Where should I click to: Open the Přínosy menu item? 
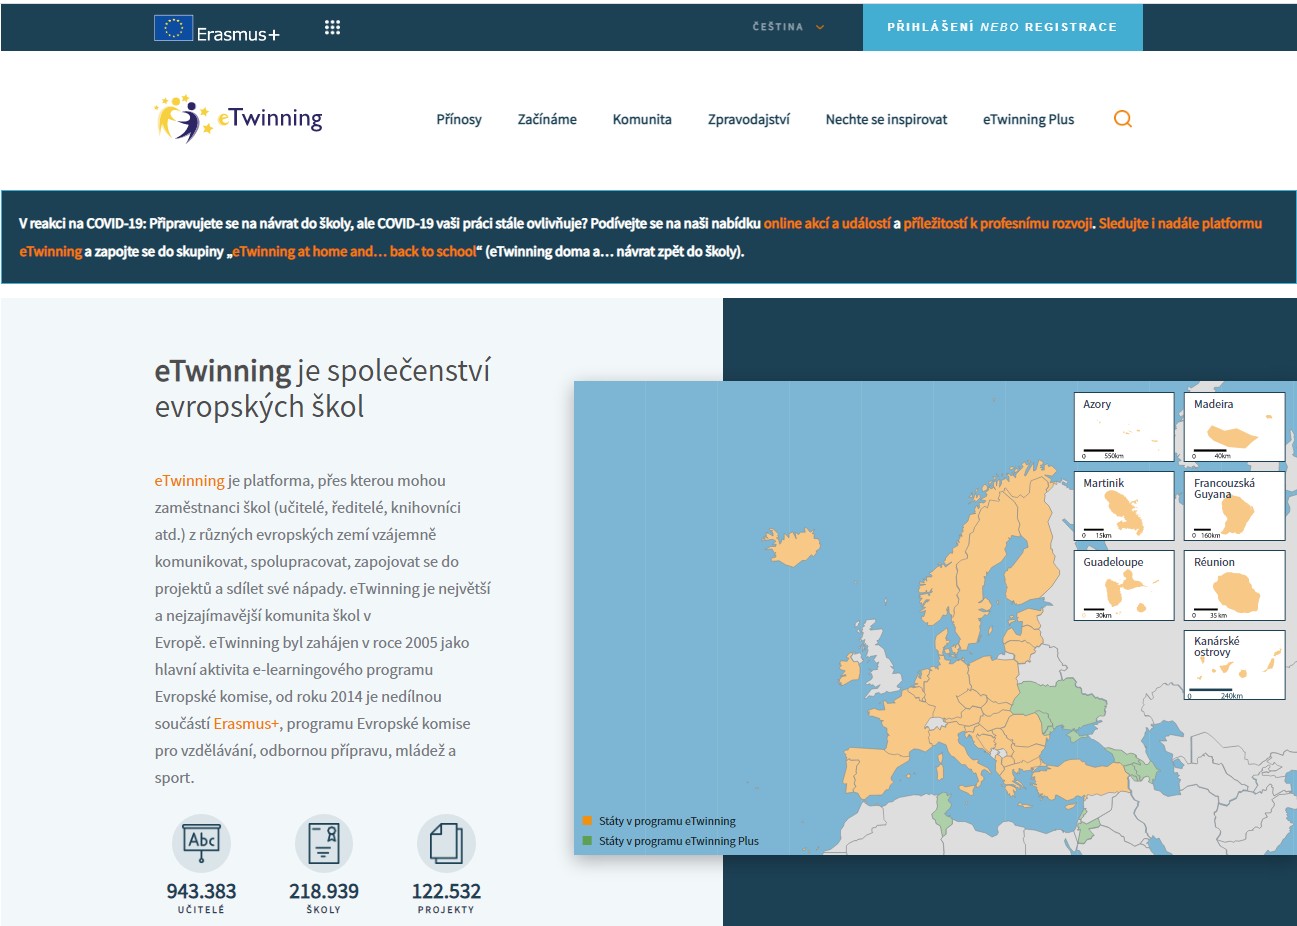coord(459,119)
